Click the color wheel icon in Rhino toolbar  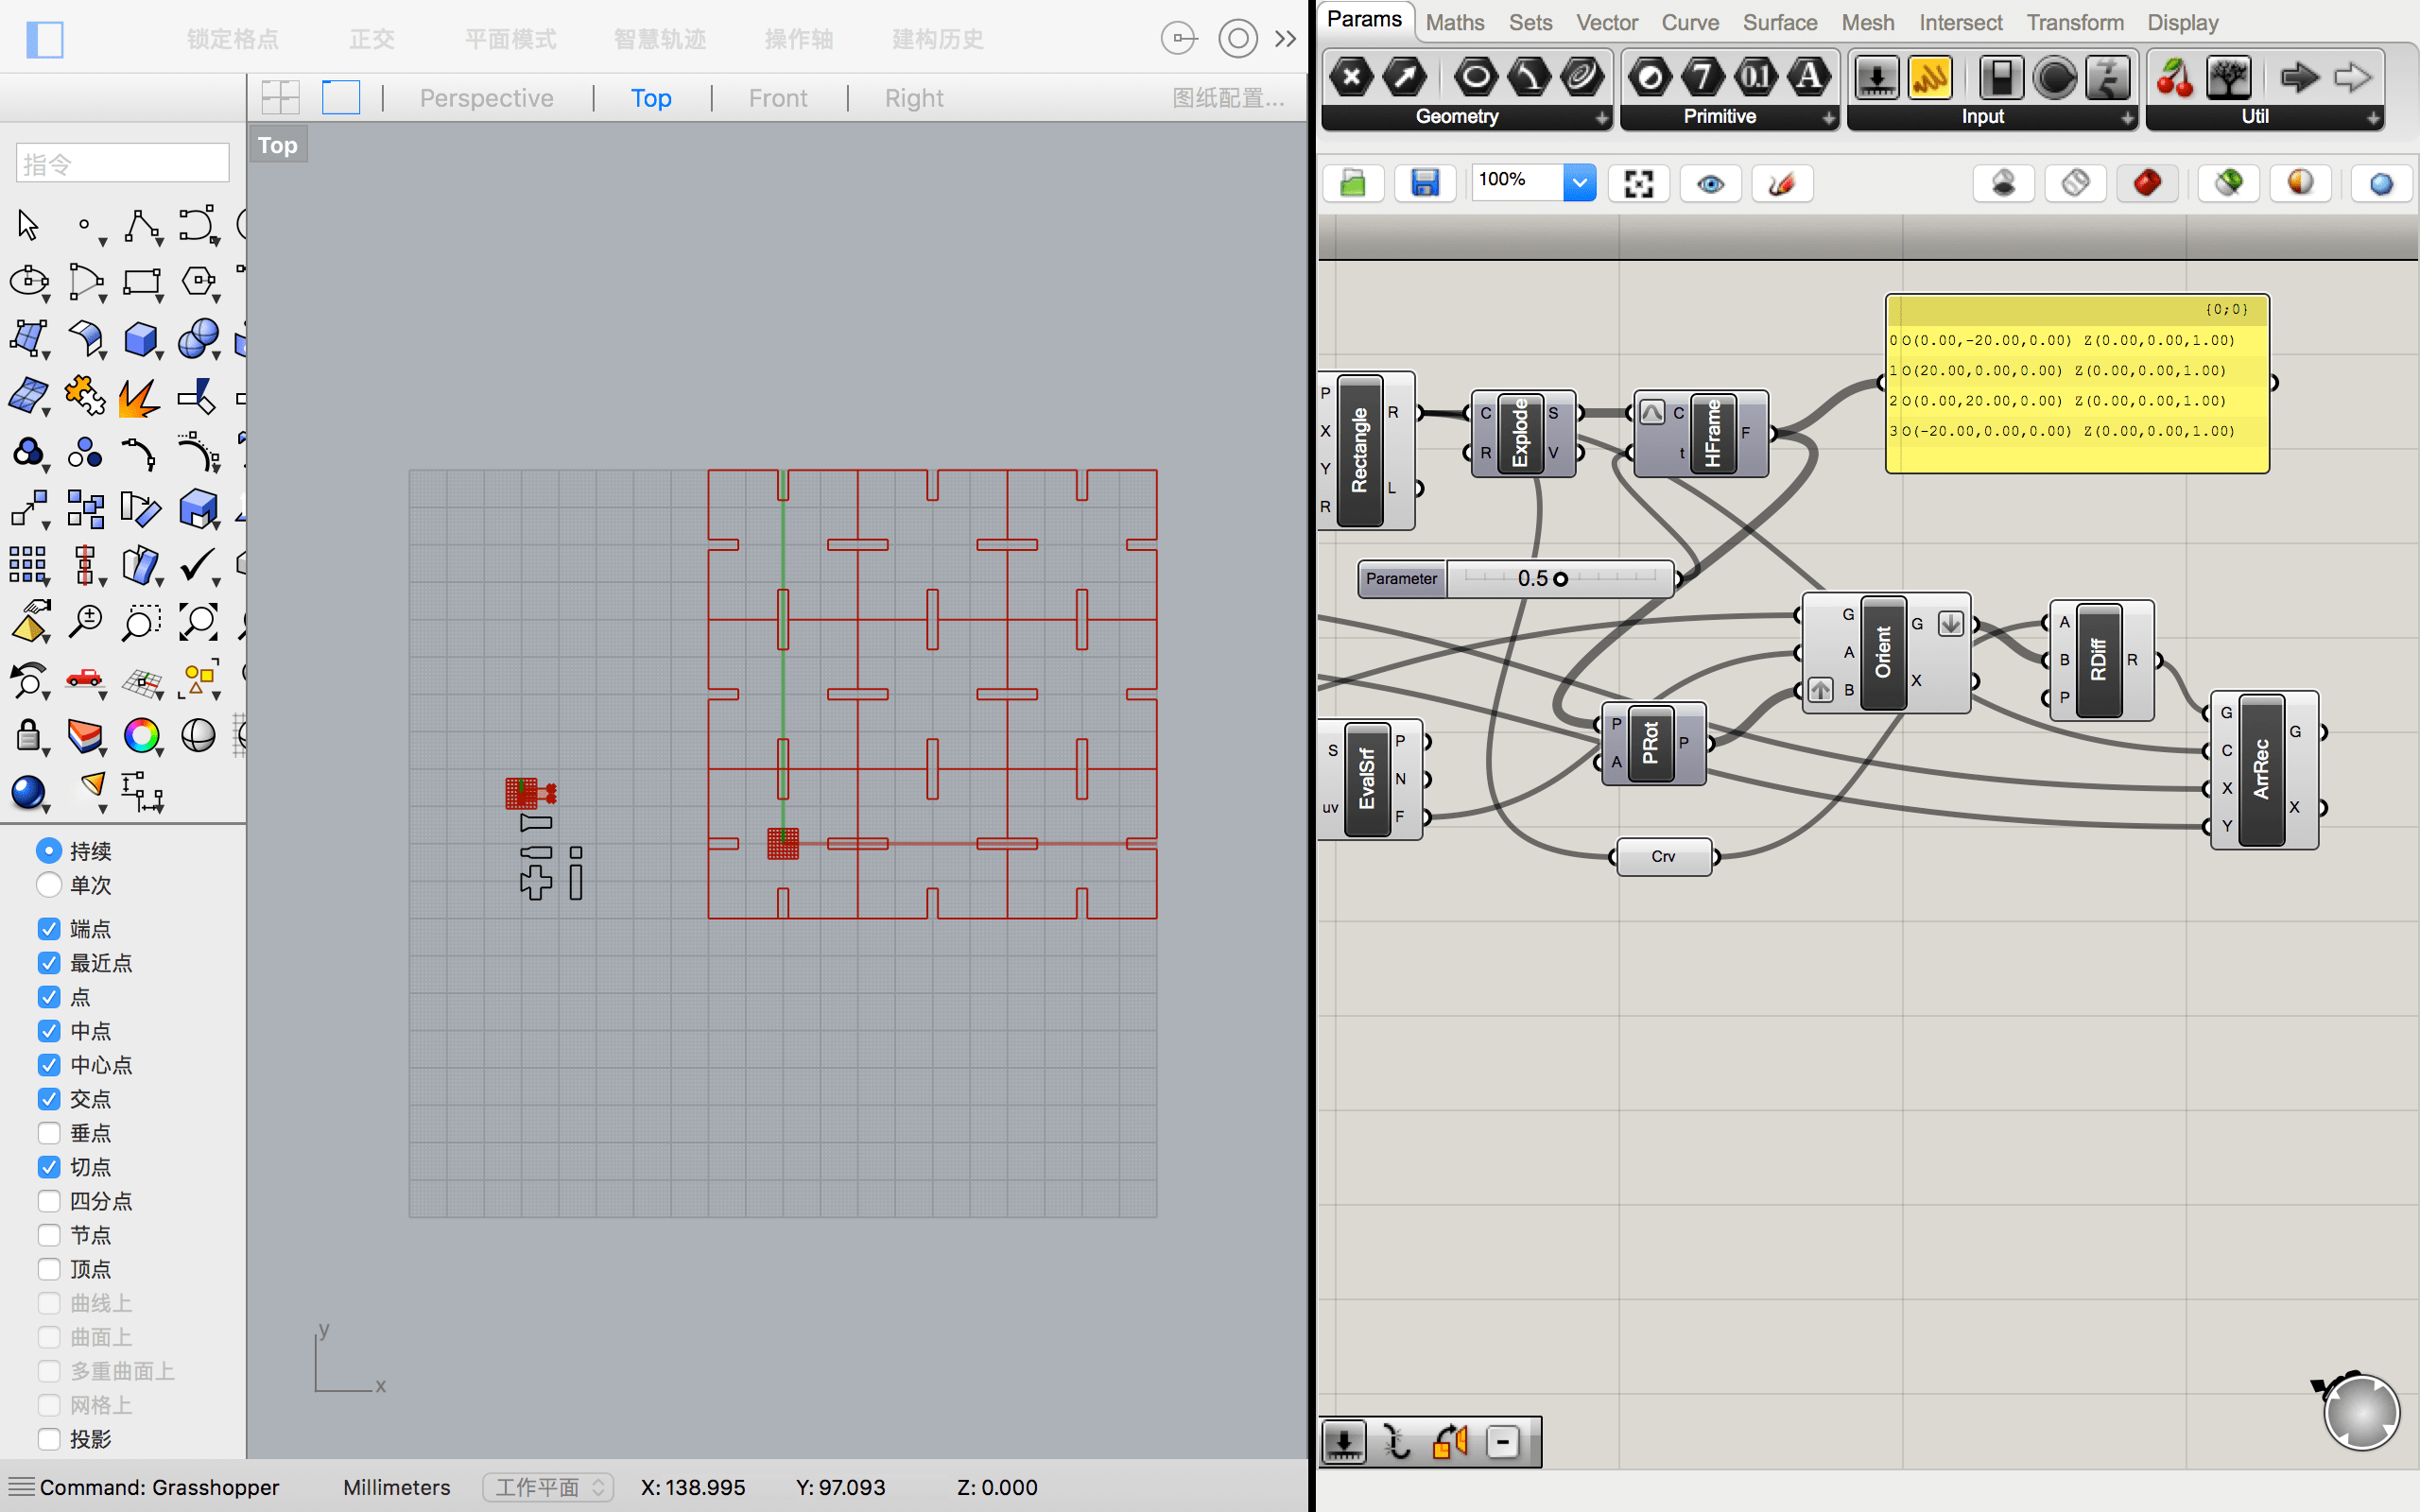pyautogui.click(x=141, y=736)
